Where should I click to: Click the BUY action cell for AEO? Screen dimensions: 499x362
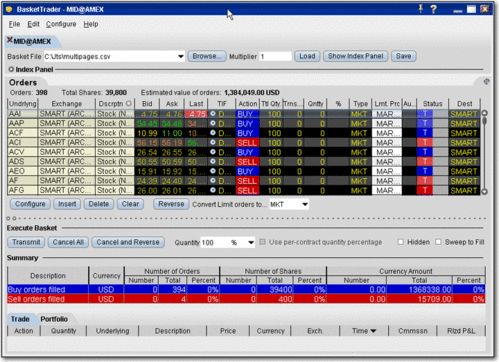coord(247,171)
